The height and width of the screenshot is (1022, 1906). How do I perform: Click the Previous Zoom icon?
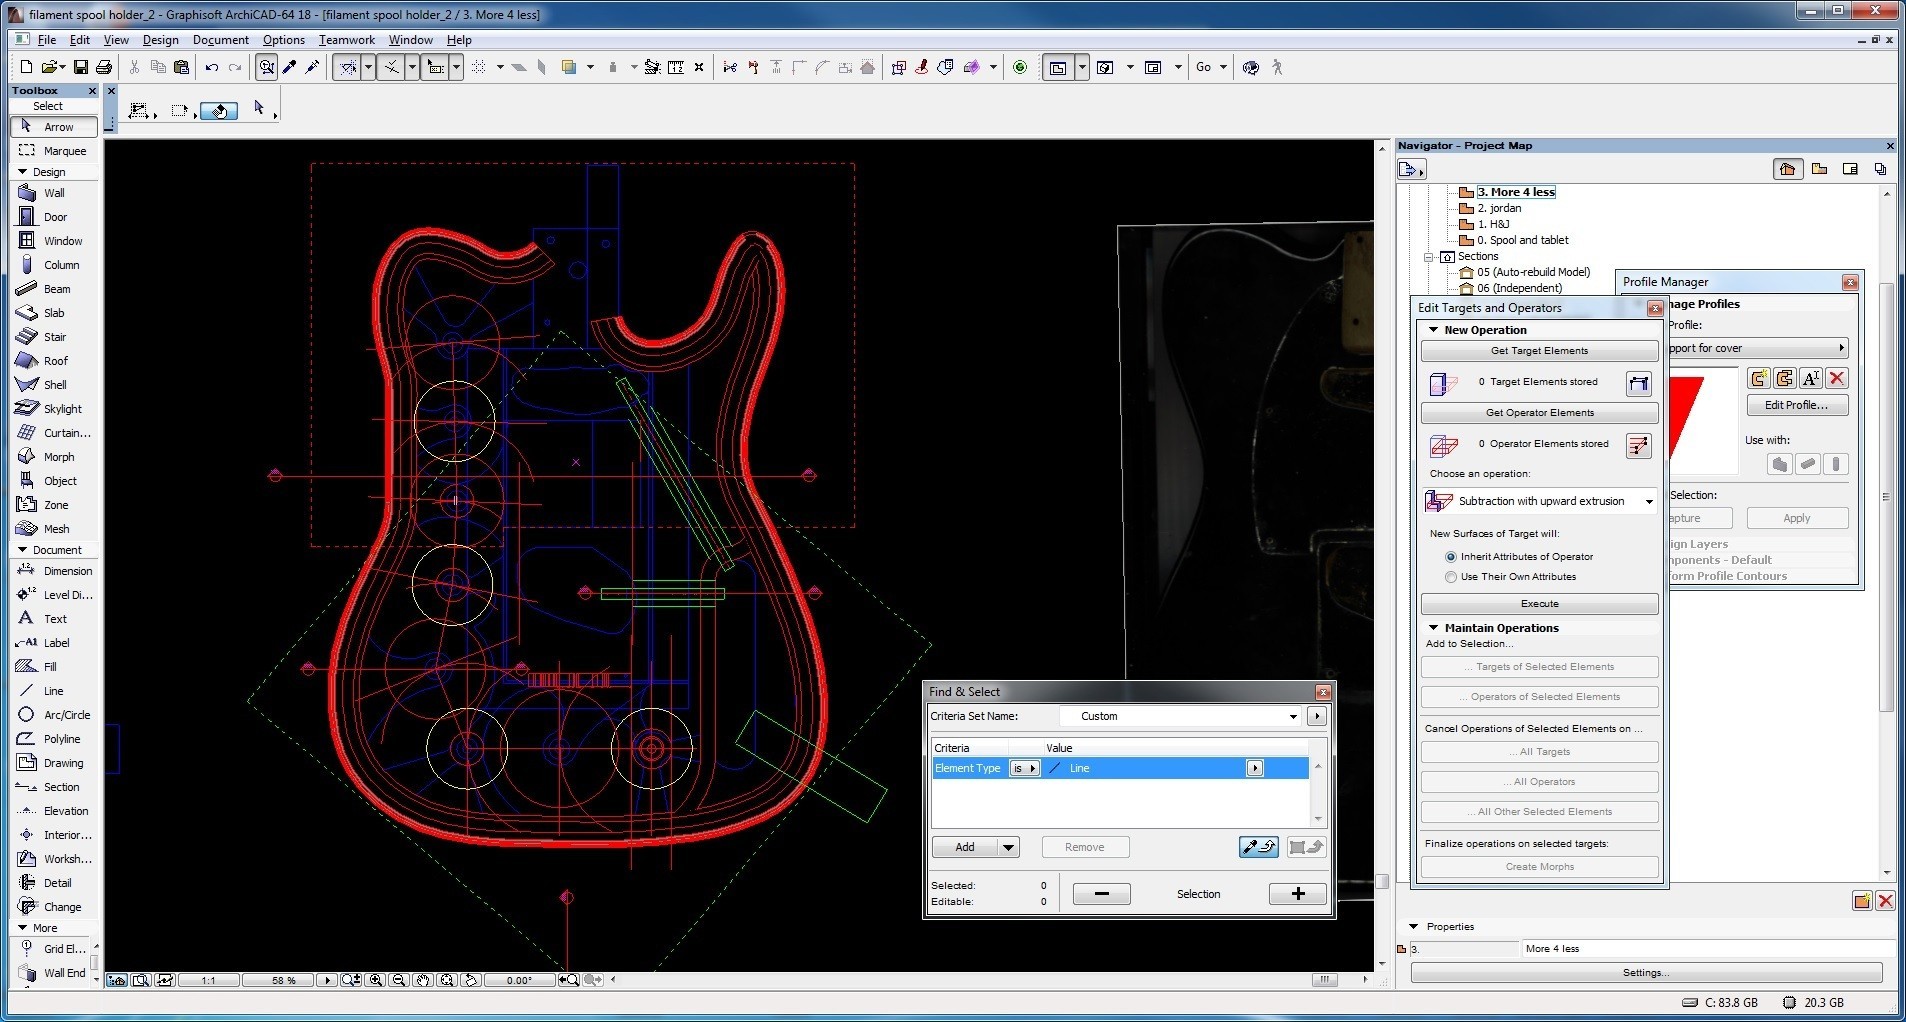[568, 980]
